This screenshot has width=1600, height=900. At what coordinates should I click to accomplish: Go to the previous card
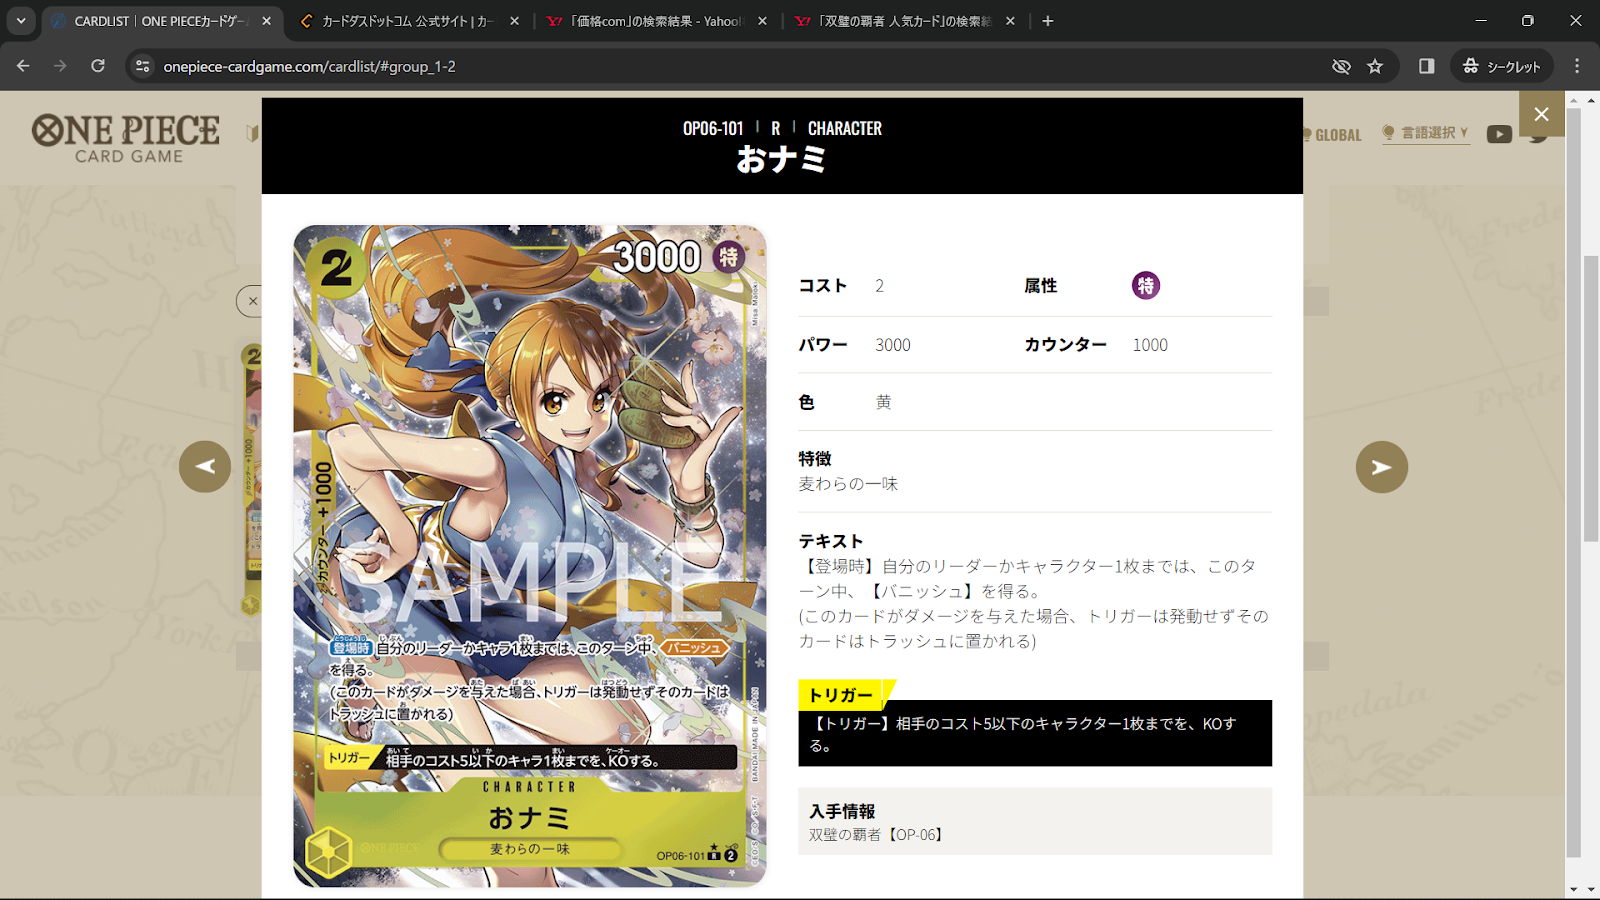205,467
